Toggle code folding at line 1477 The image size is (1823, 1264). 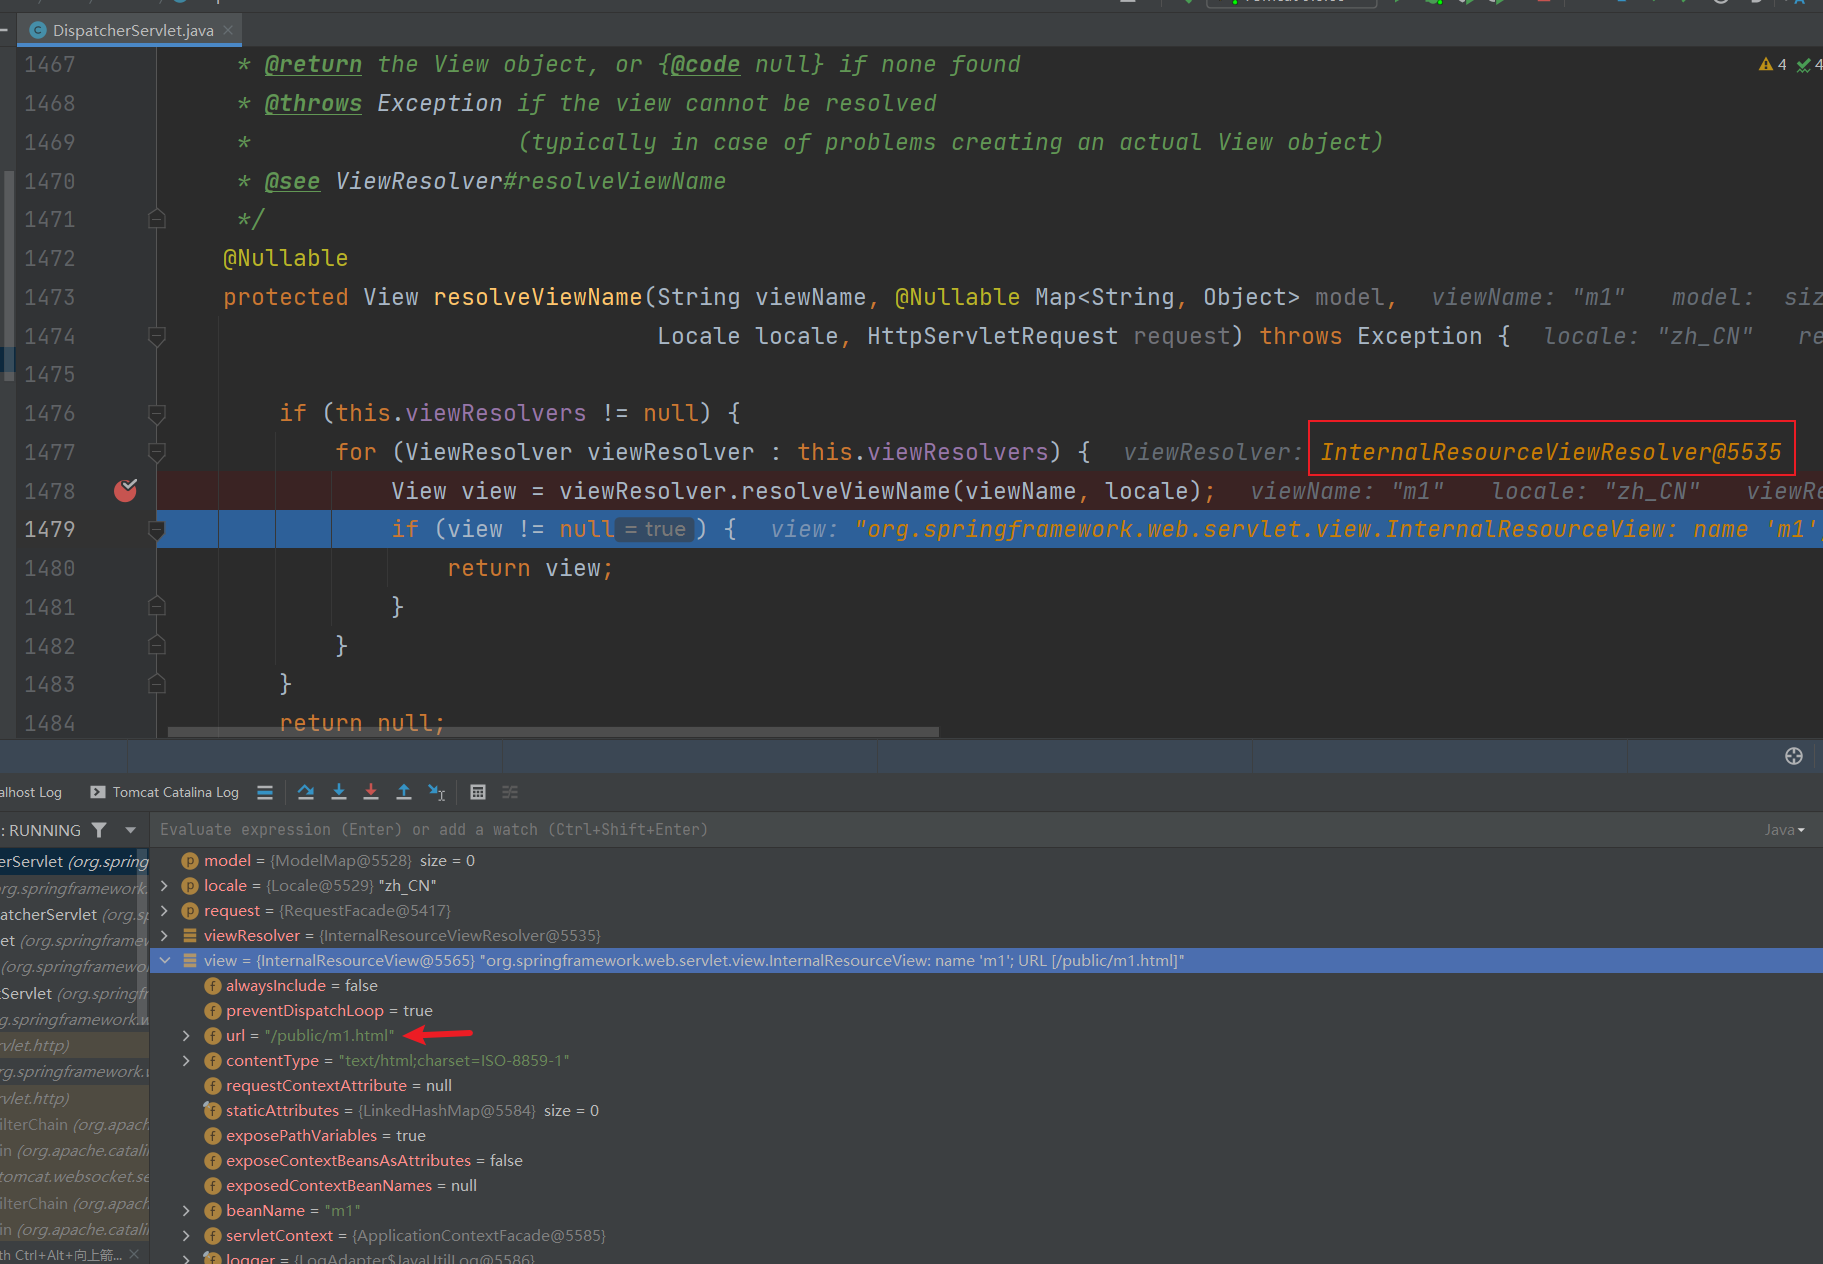(157, 452)
